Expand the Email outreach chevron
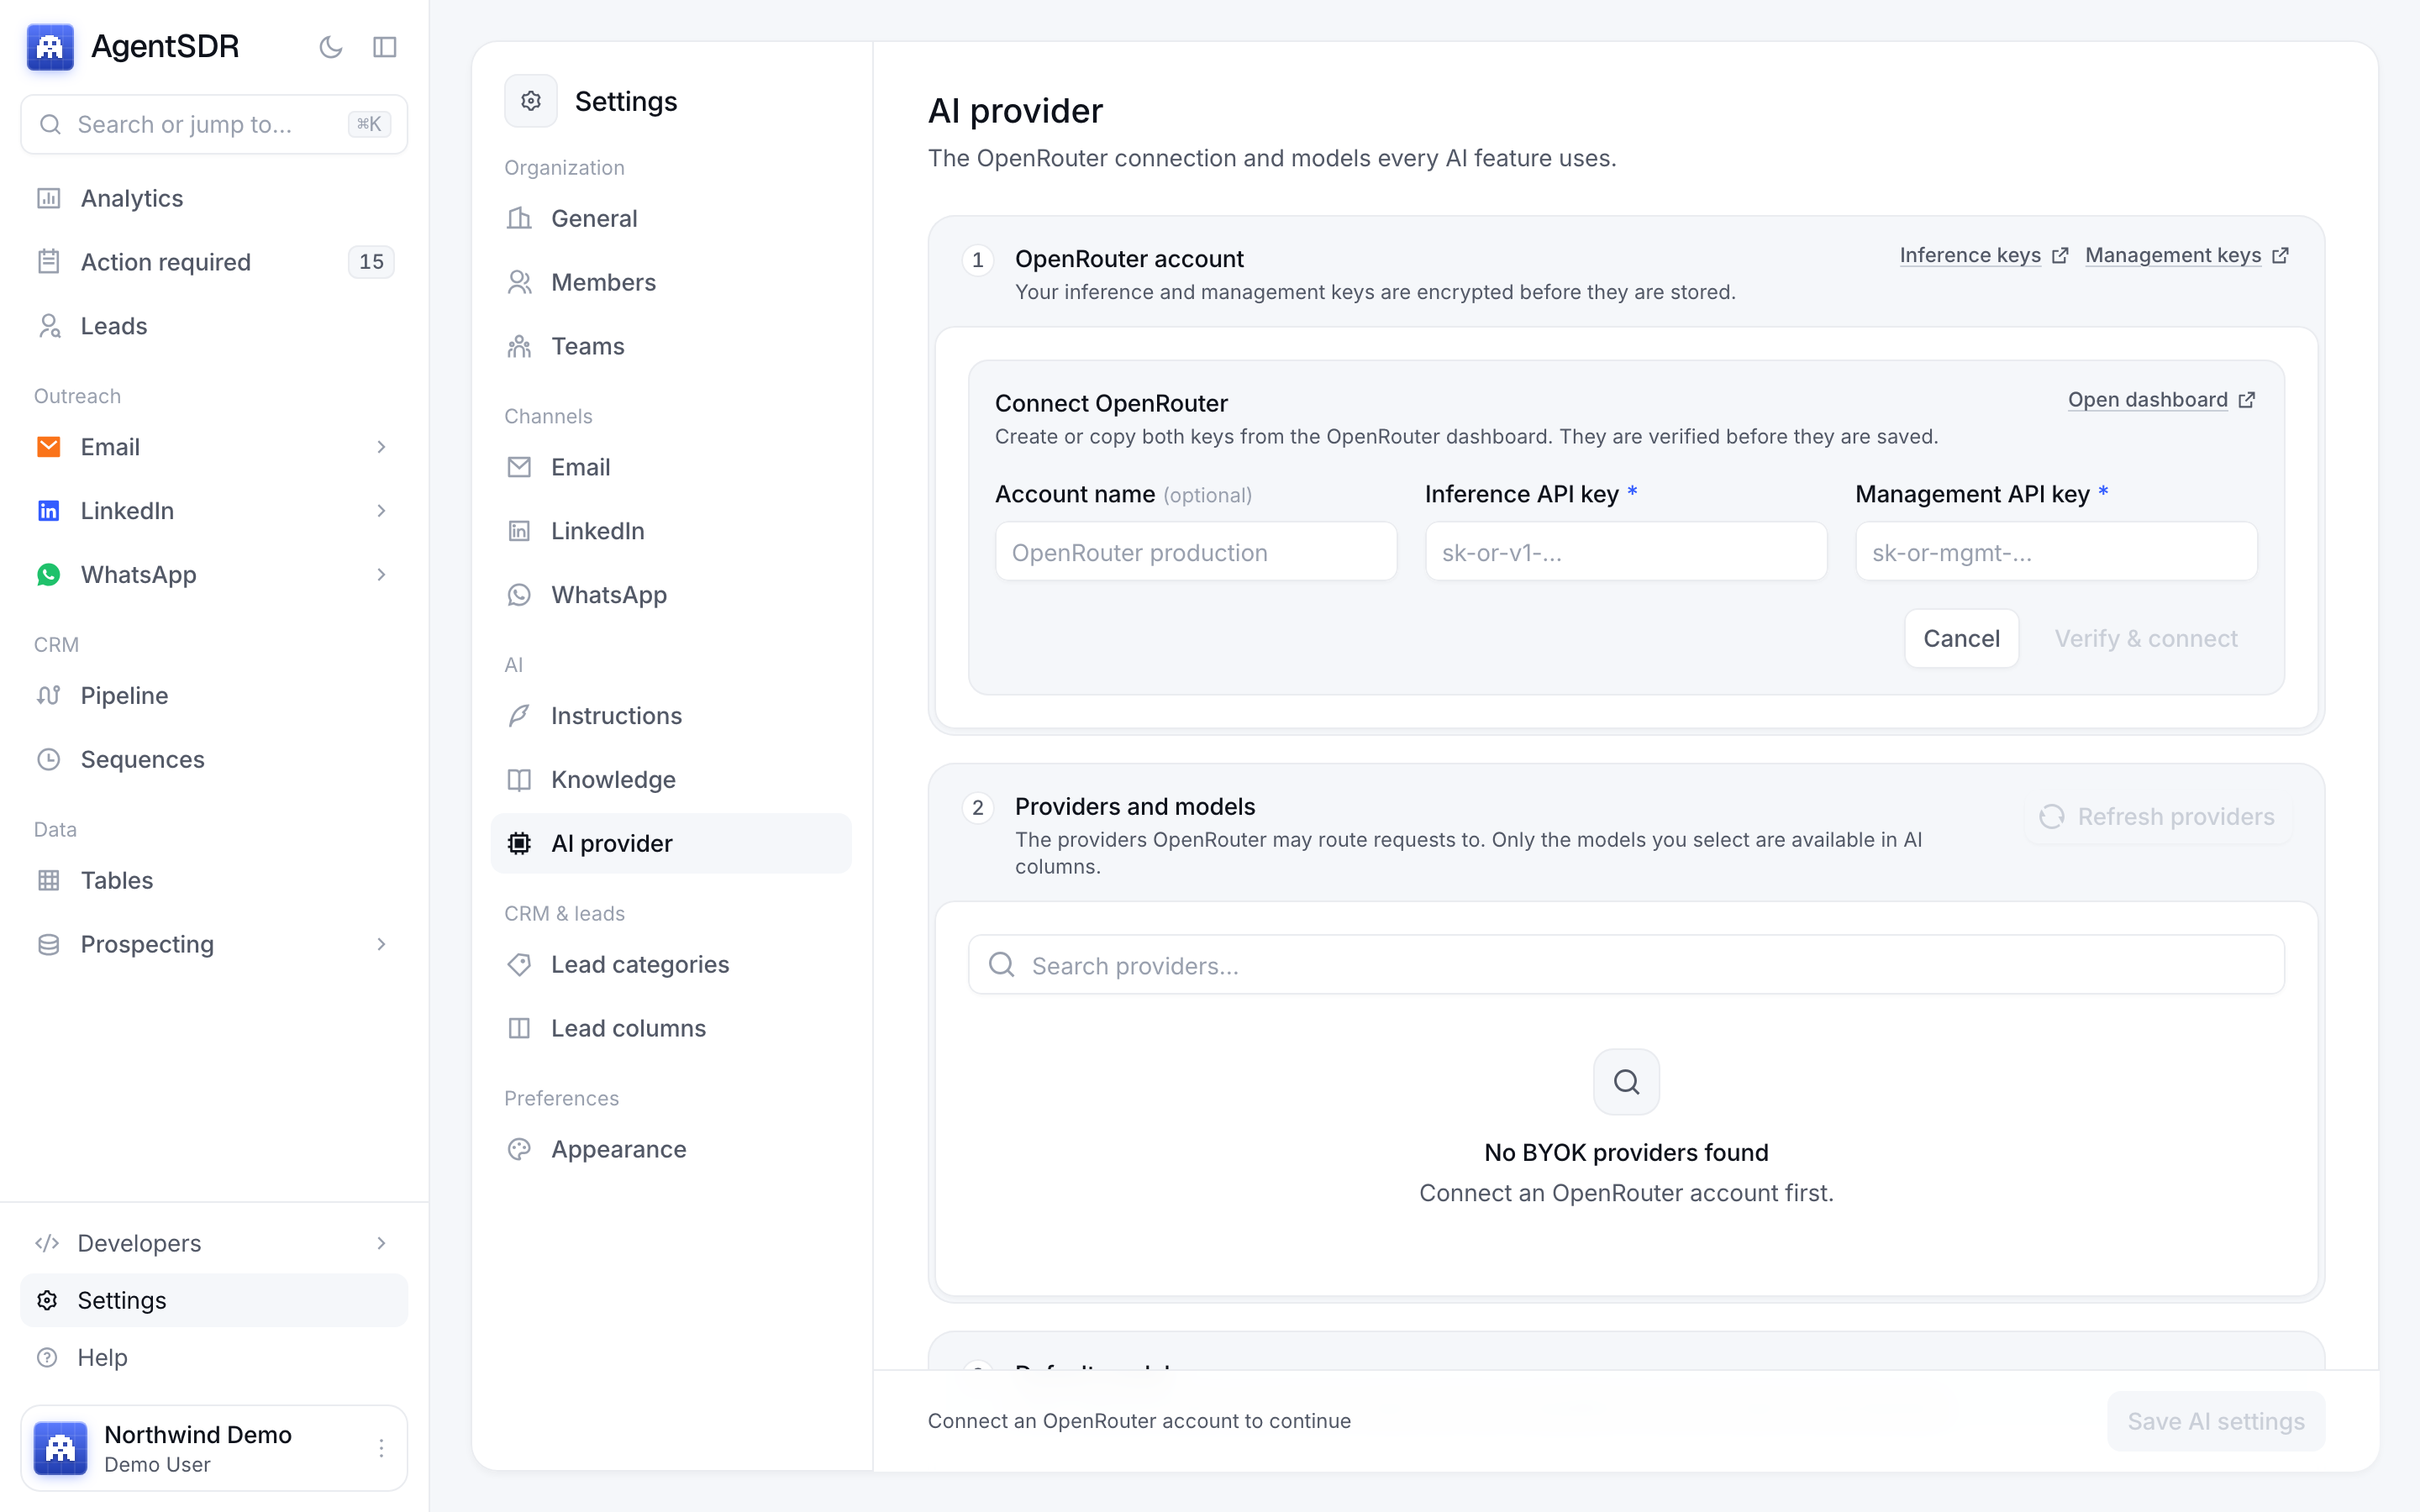This screenshot has height=1512, width=2420. (381, 447)
